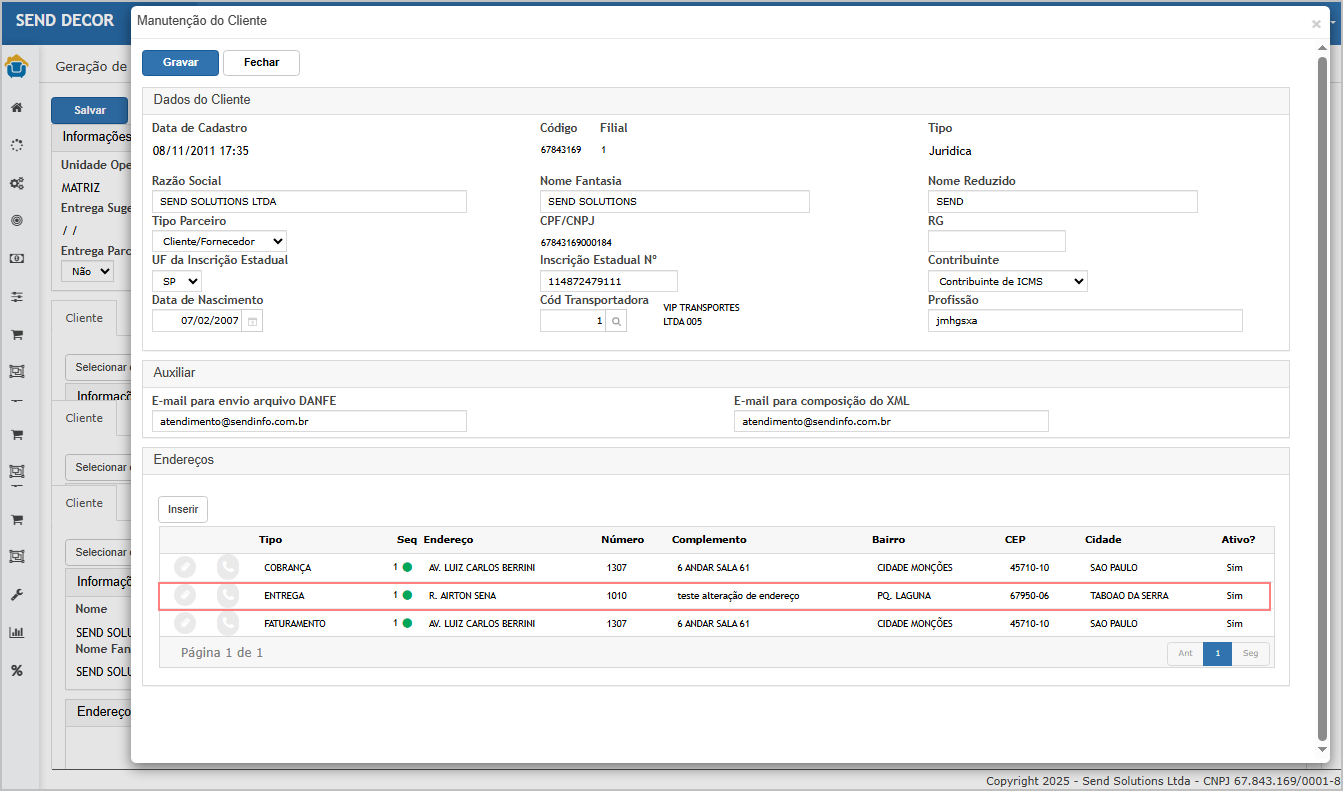This screenshot has height=791, width=1343.
Task: Go to page 1 in address pagination
Action: [x=1217, y=653]
